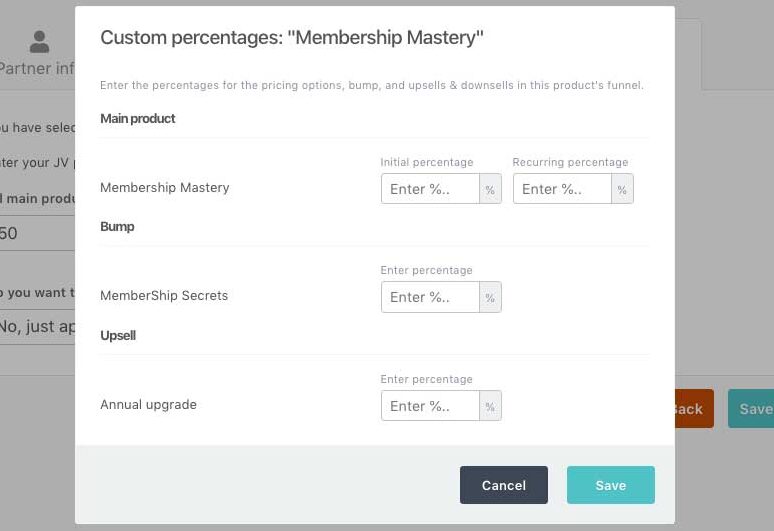Open the "No, just ap..." dropdown

(37, 326)
